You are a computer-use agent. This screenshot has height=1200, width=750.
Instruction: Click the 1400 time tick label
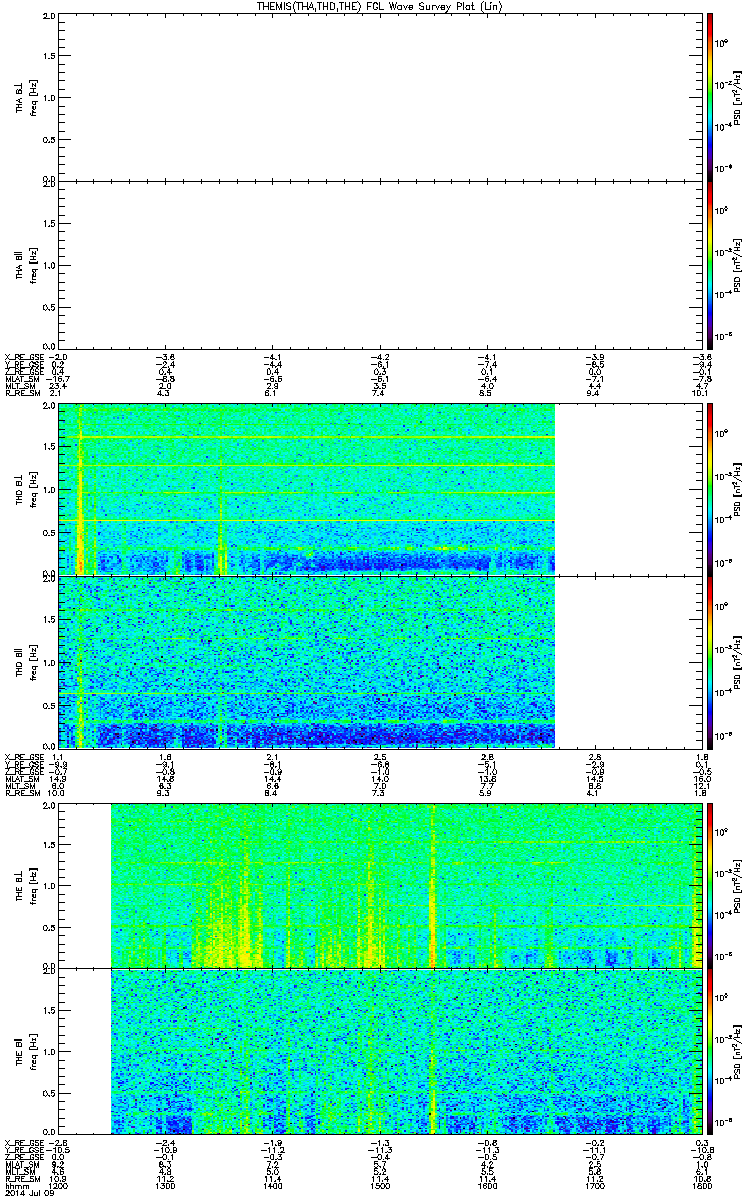(x=272, y=1187)
